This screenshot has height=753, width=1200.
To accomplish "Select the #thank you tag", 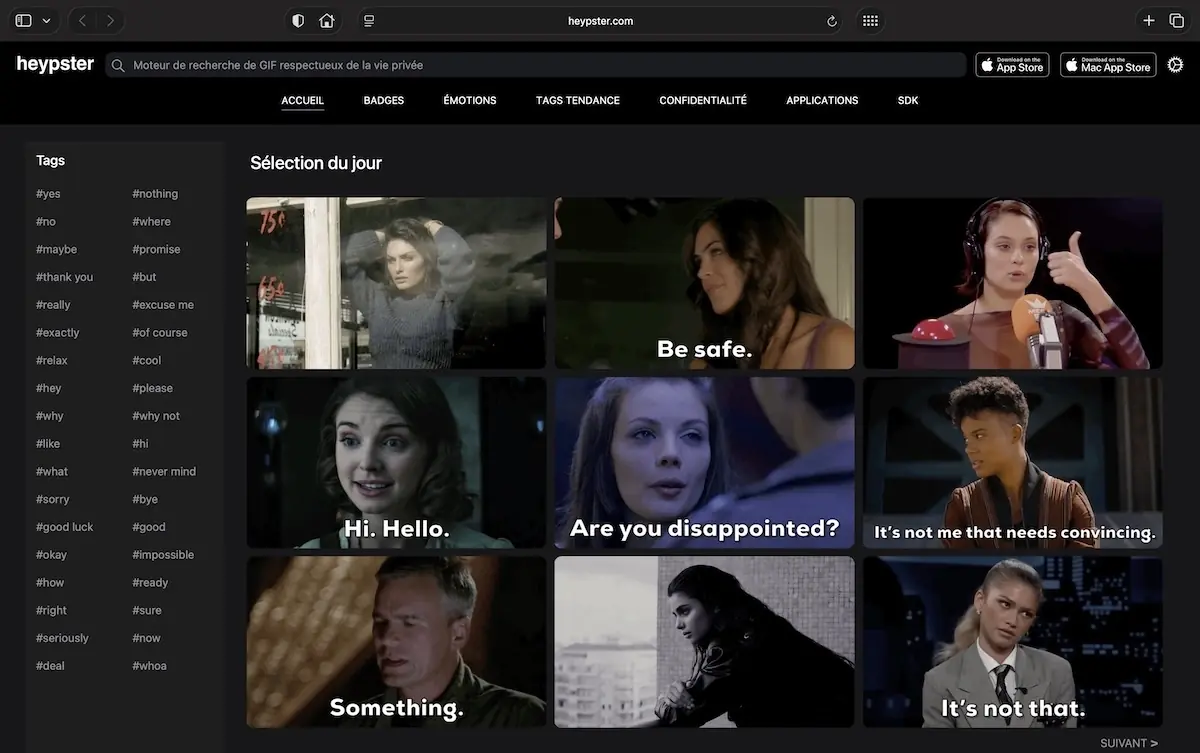I will pyautogui.click(x=64, y=277).
